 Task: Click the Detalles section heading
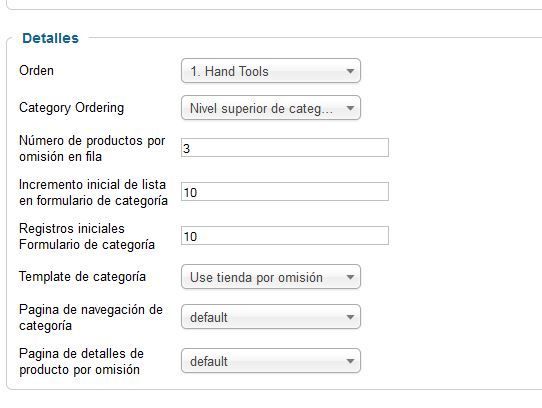tap(50, 38)
